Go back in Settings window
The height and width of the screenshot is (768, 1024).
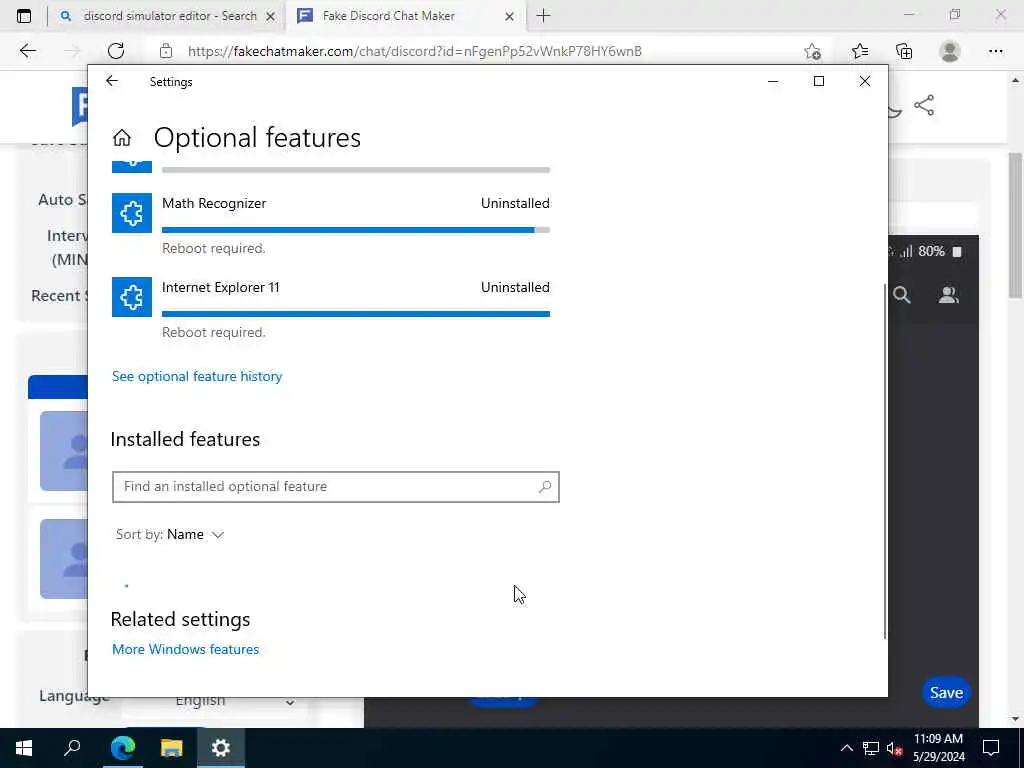pos(112,81)
